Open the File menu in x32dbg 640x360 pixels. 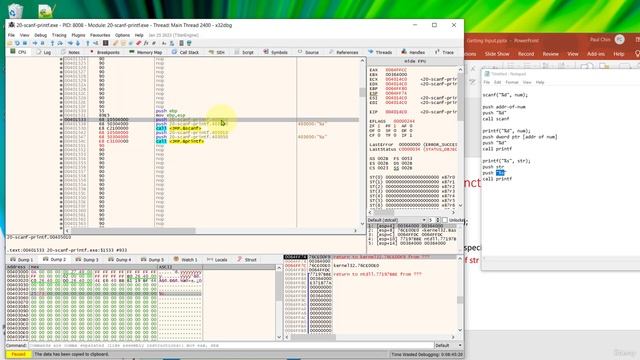click(x=11, y=35)
